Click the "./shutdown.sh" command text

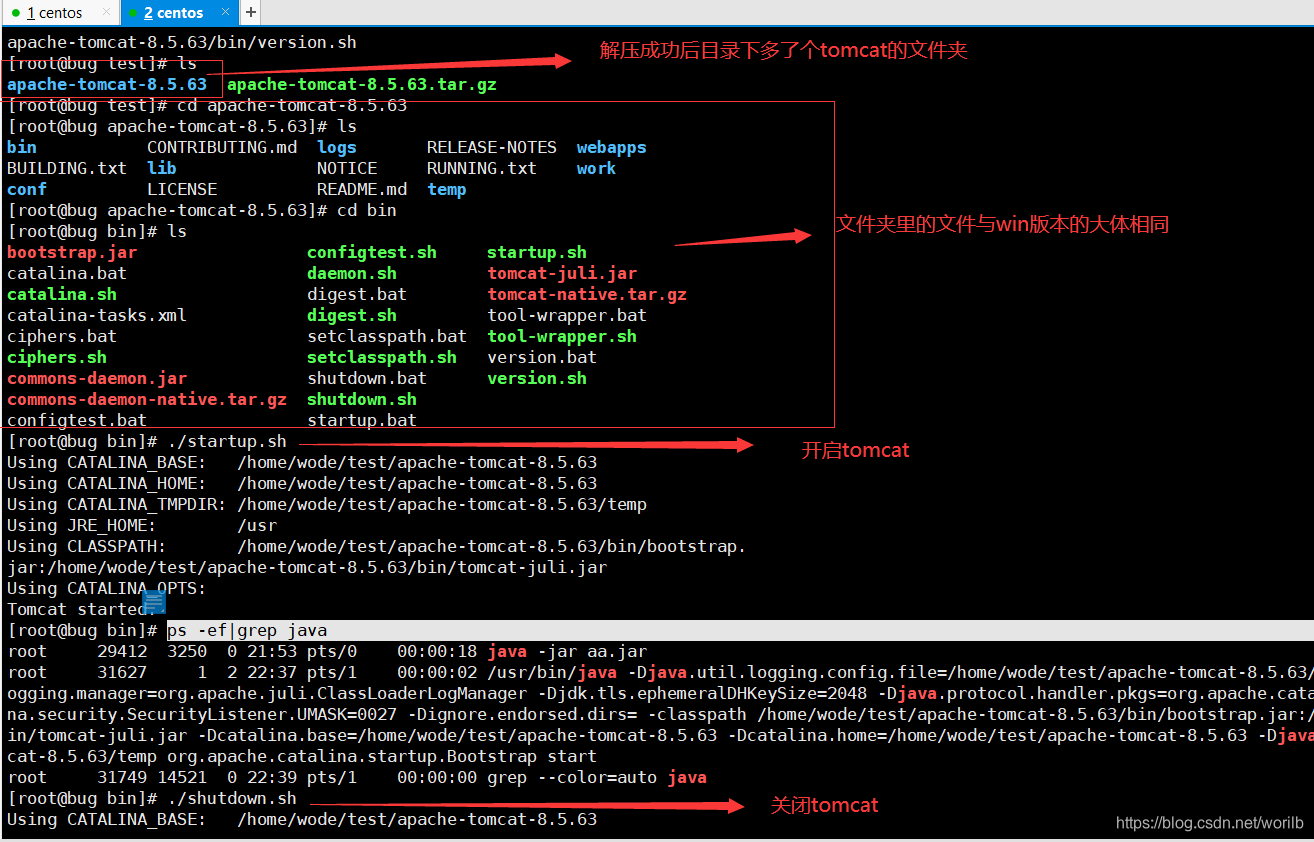[232, 798]
